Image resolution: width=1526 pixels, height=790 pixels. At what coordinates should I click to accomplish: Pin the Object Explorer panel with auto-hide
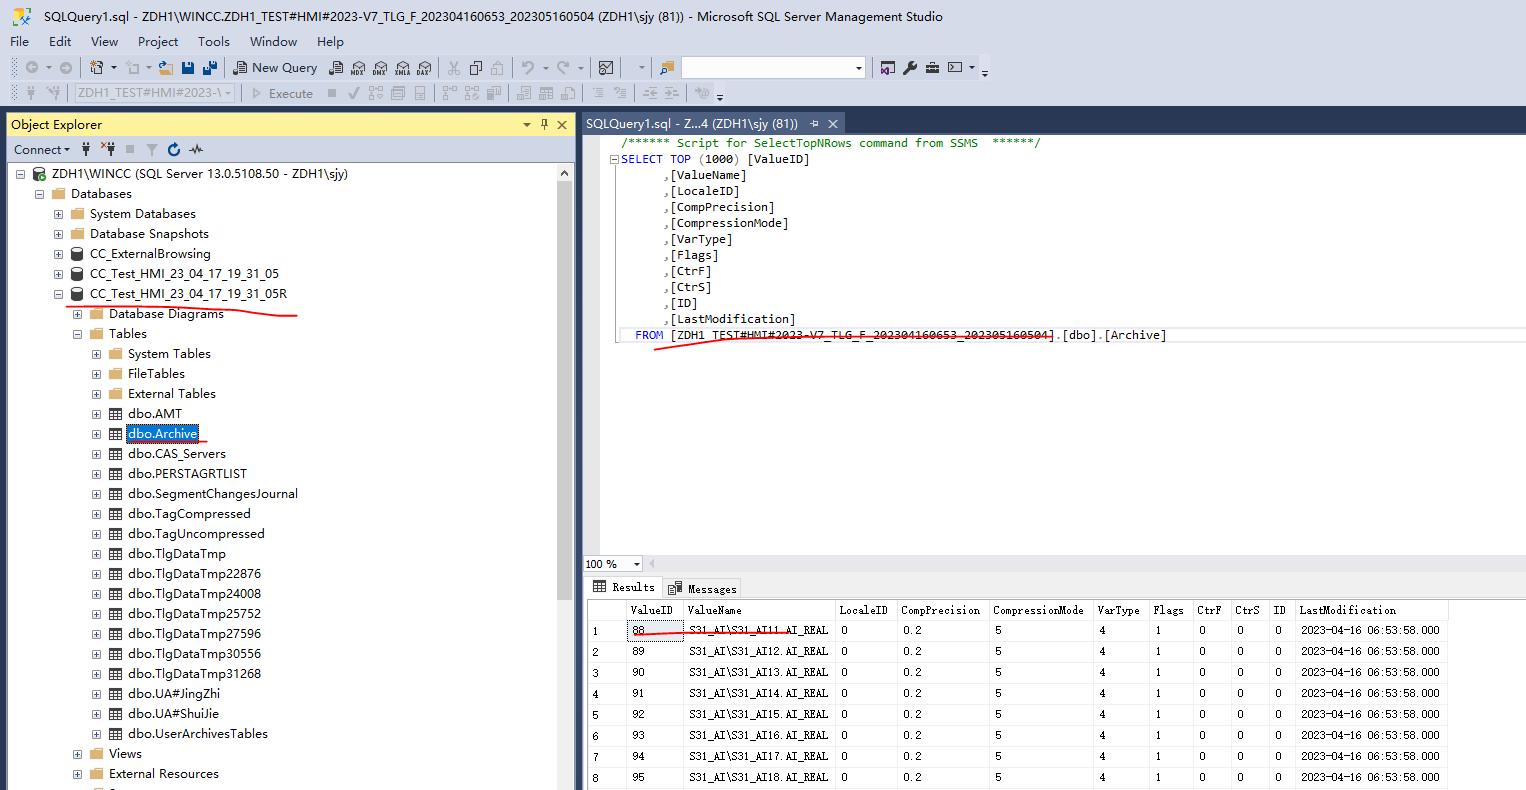point(544,124)
